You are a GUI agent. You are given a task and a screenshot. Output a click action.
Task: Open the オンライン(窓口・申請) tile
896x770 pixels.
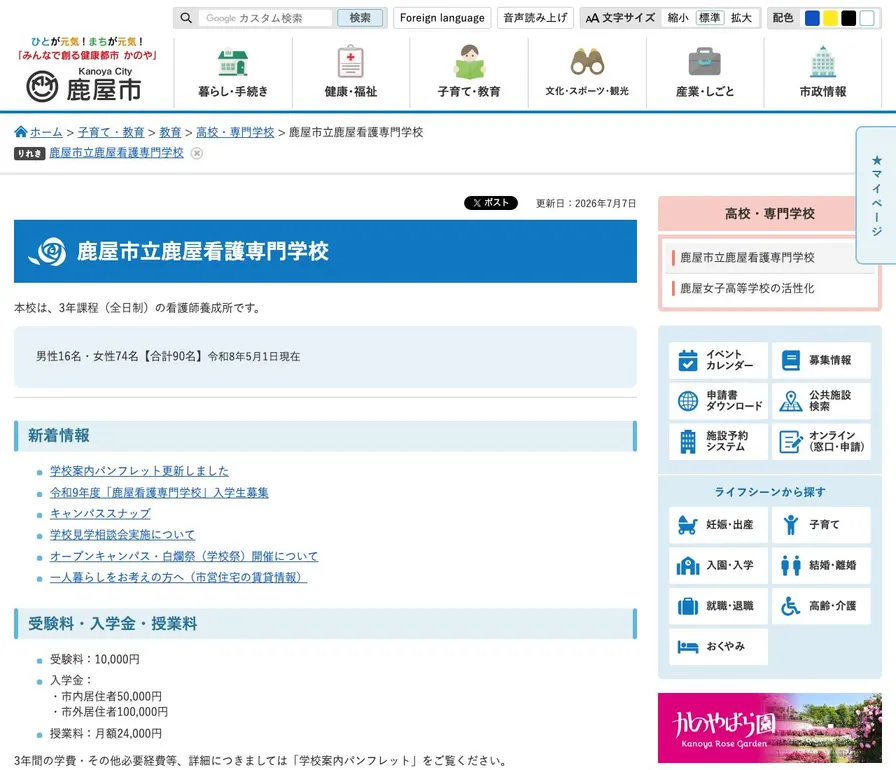821,441
